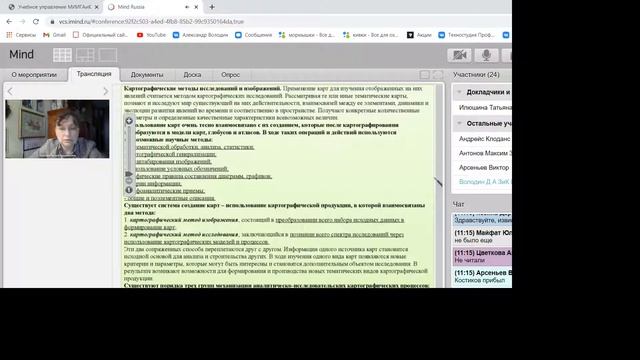Image resolution: width=640 pixels, height=360 pixels.
Task: Click chat message 'Здравствуйте, извините'
Action: (x=482, y=220)
